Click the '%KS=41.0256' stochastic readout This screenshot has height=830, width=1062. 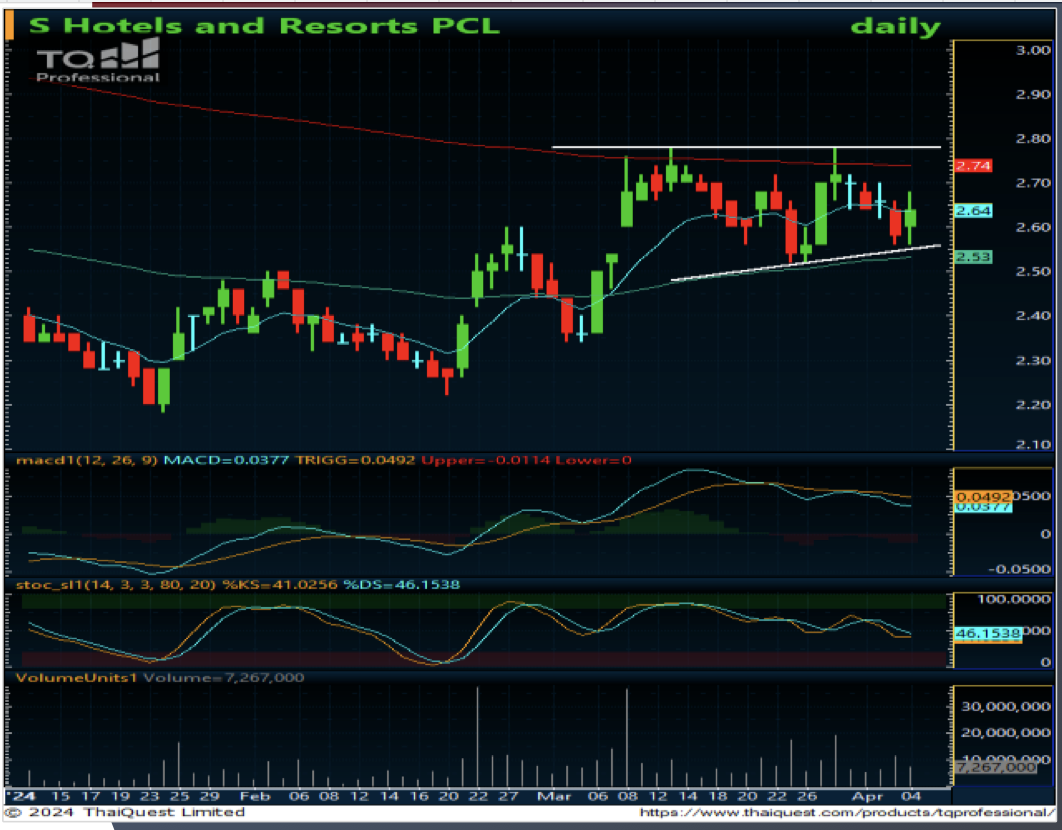click(x=280, y=585)
